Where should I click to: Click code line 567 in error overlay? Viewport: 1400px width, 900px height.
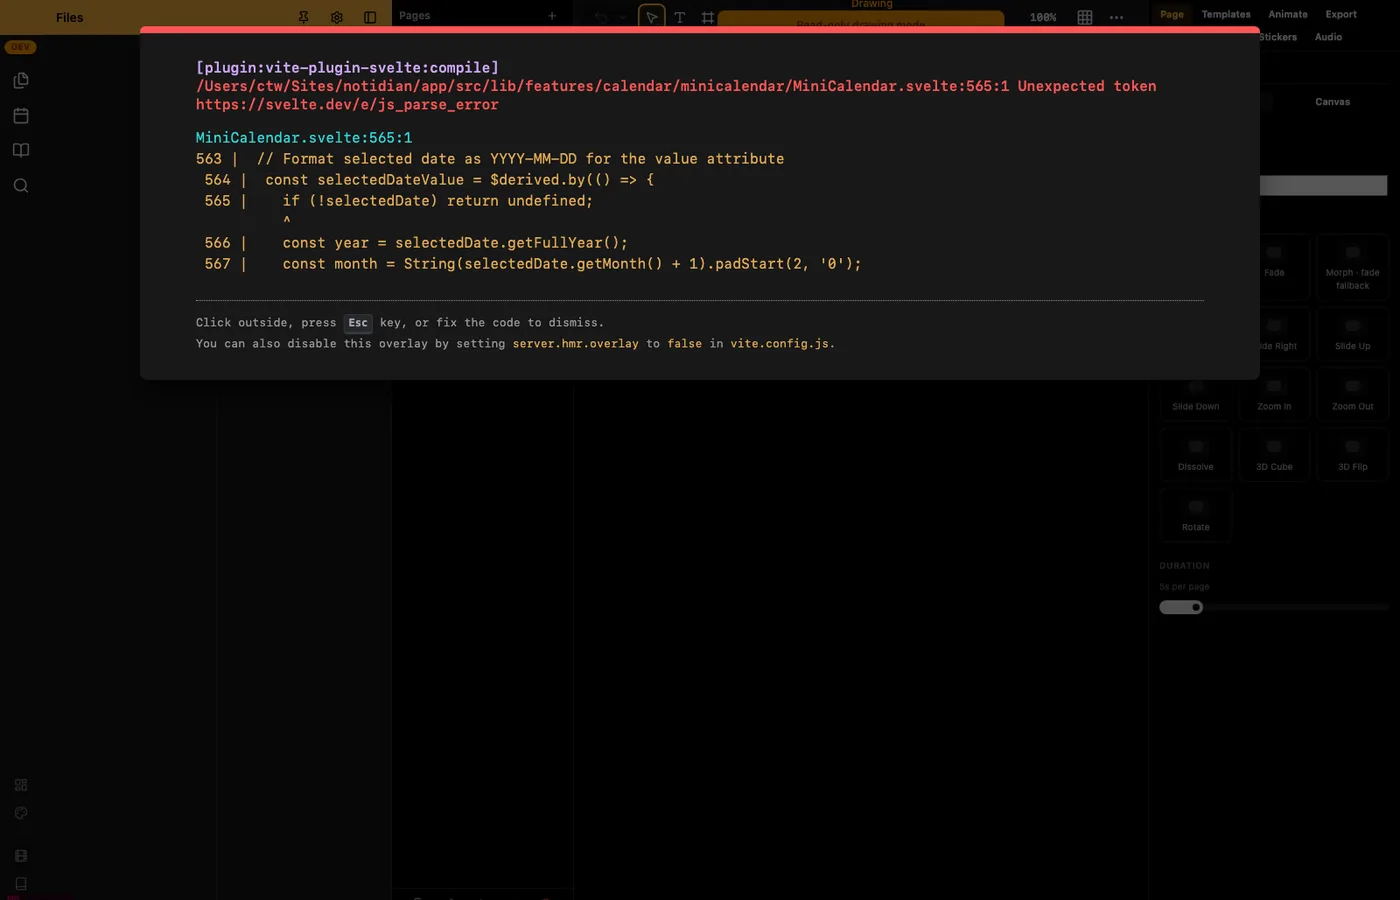[533, 264]
